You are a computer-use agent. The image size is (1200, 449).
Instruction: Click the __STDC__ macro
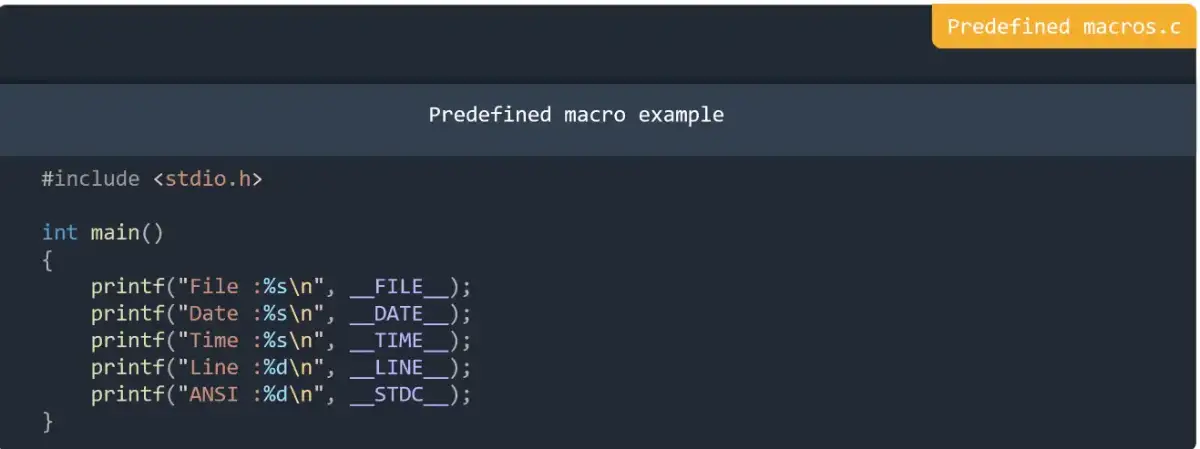coord(399,395)
